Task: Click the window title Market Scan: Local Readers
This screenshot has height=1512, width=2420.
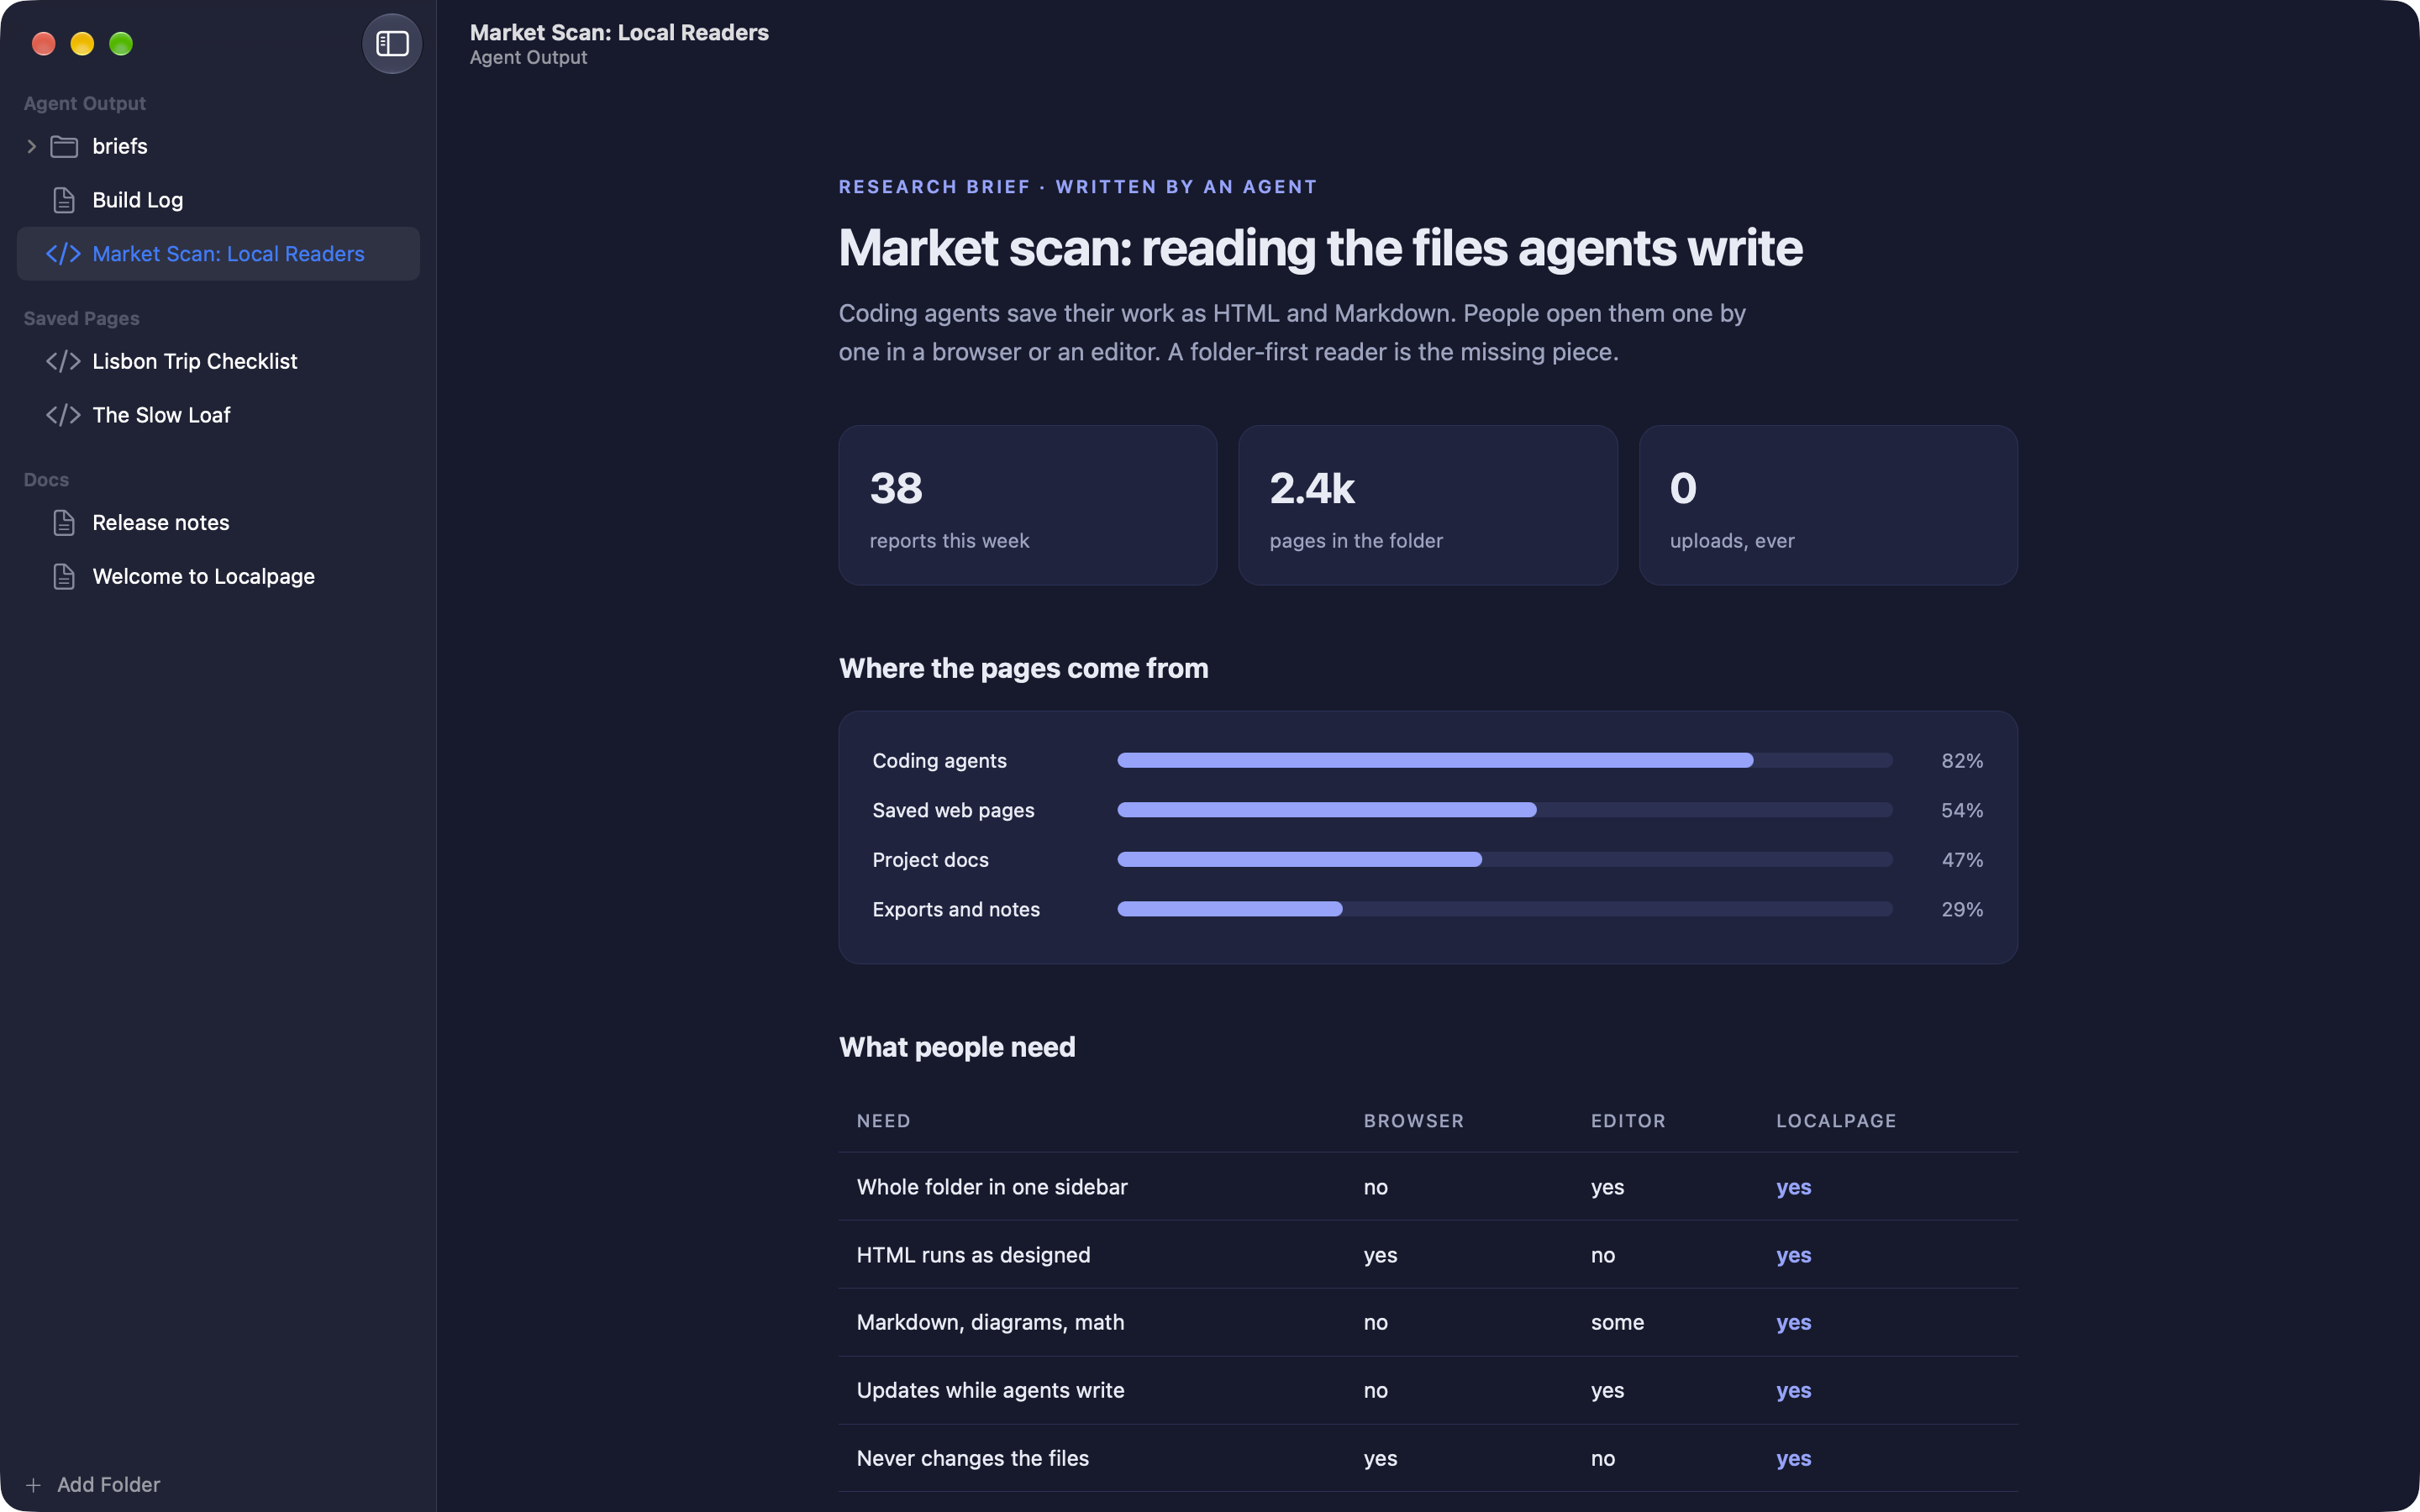Action: coord(619,32)
